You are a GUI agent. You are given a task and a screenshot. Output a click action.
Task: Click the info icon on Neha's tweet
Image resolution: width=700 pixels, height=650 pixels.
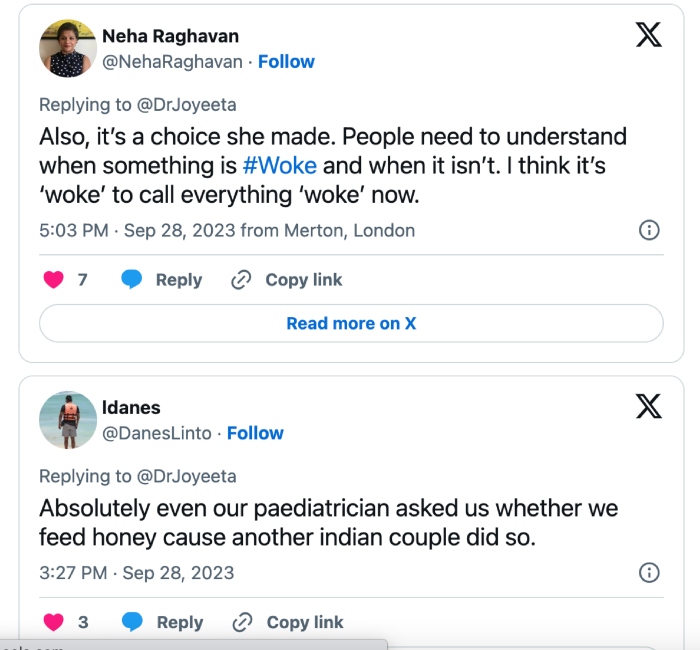point(649,231)
